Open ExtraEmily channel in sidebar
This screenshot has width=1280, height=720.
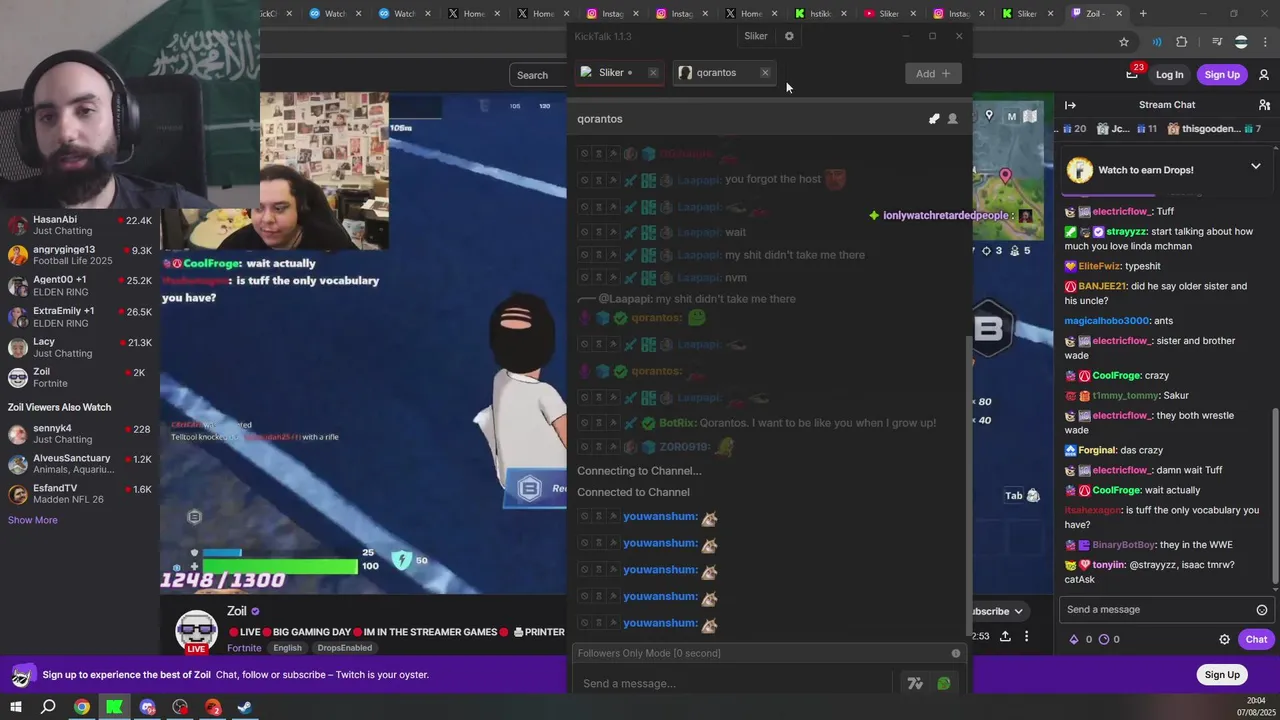(x=80, y=317)
